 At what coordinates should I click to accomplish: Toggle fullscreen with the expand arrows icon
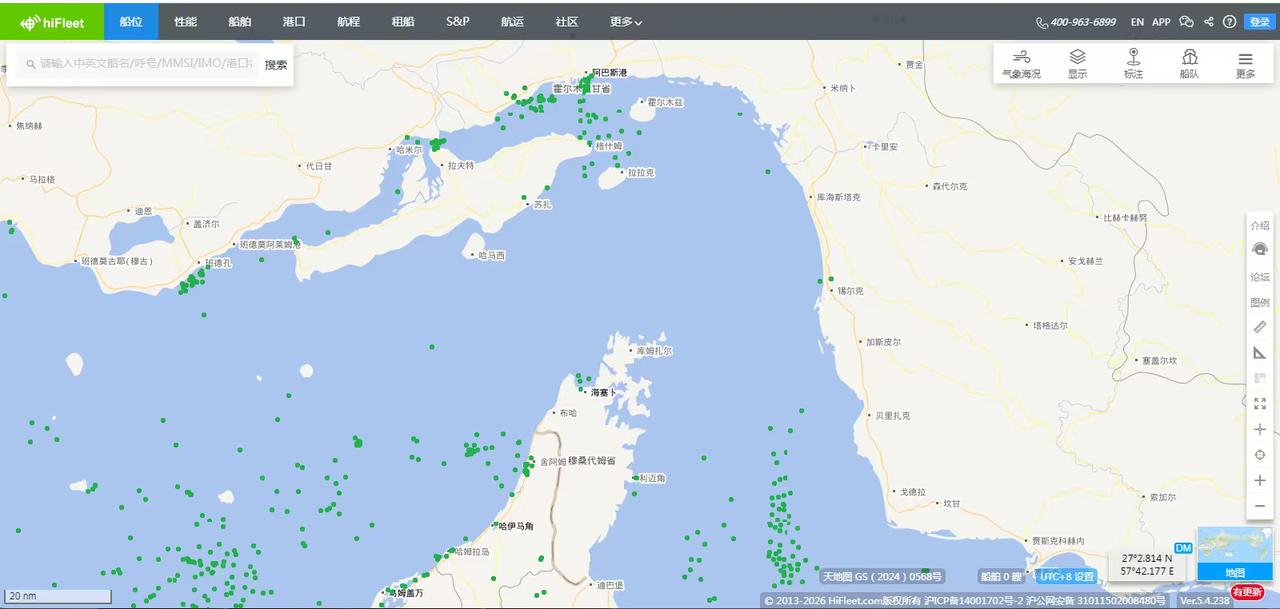[x=1260, y=403]
